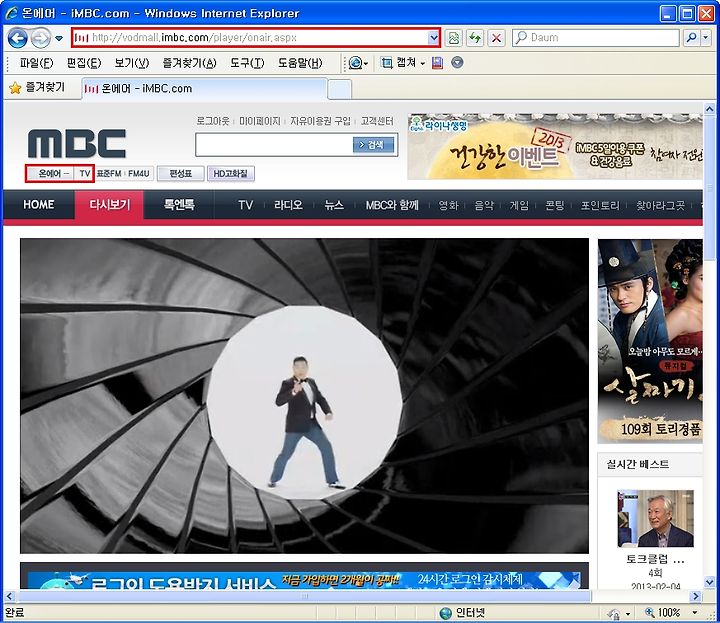Click the floppy disk save icon

point(438,63)
